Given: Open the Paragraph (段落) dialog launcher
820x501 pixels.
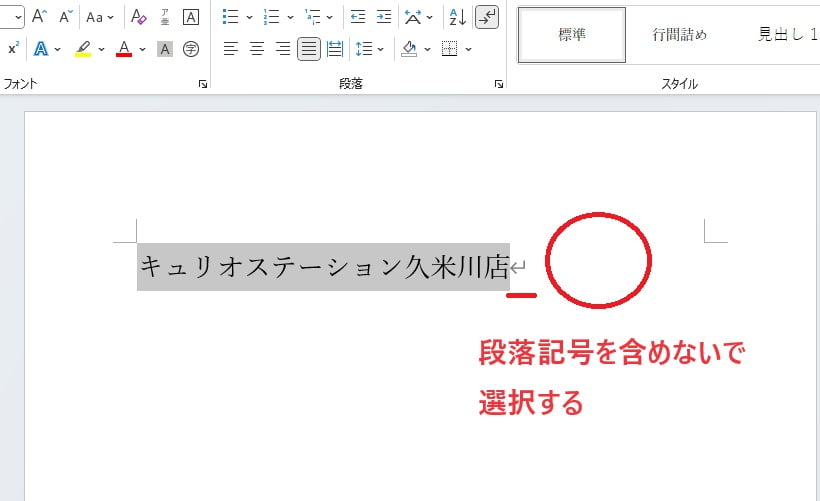Looking at the screenshot, I should click(499, 84).
